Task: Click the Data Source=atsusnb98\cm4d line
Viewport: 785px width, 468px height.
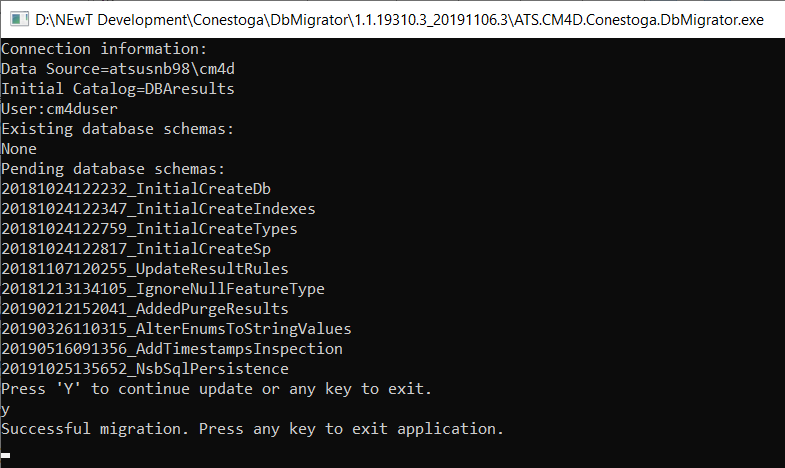Action: pyautogui.click(x=118, y=69)
